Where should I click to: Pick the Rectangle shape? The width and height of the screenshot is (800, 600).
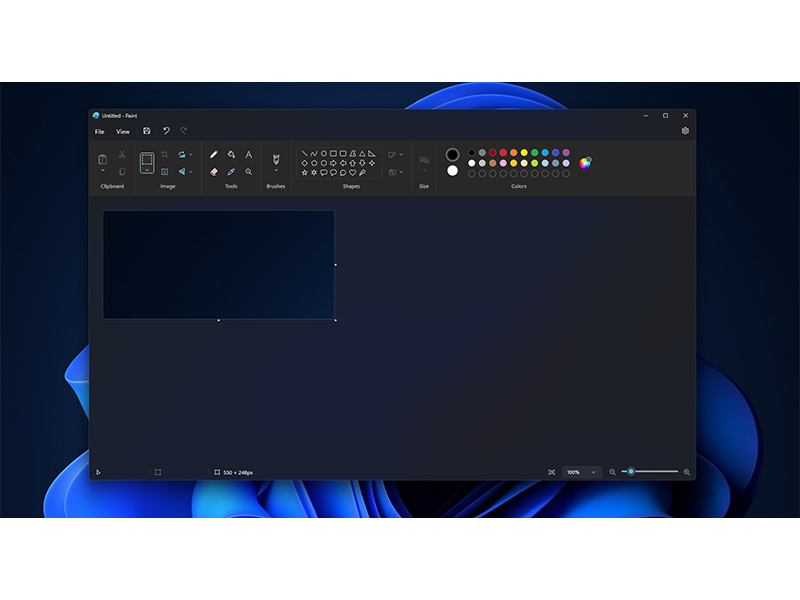tap(333, 154)
